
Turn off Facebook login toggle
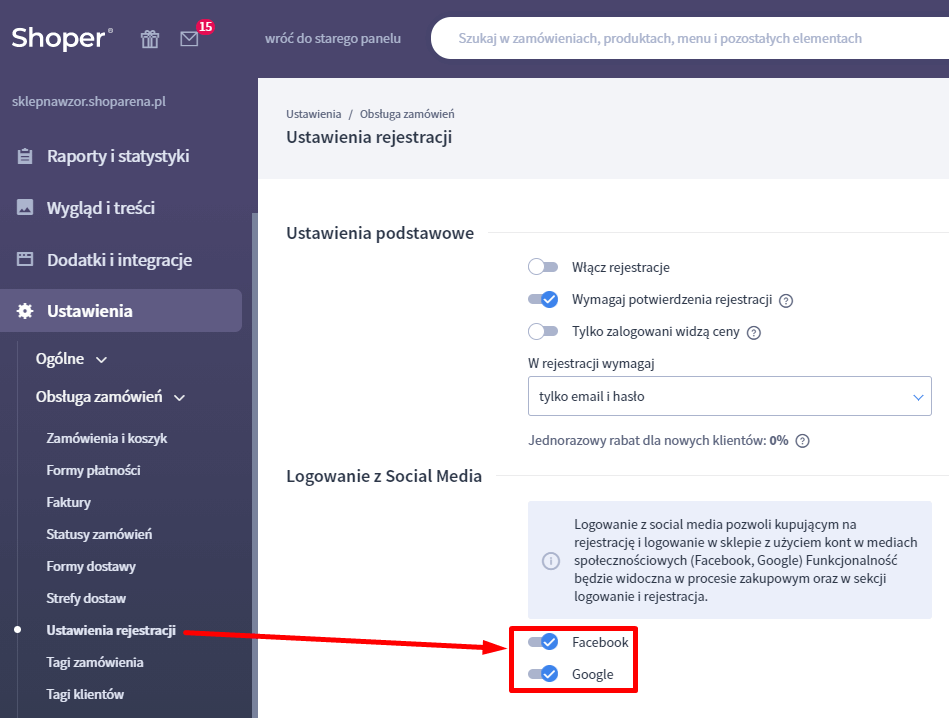tap(543, 642)
